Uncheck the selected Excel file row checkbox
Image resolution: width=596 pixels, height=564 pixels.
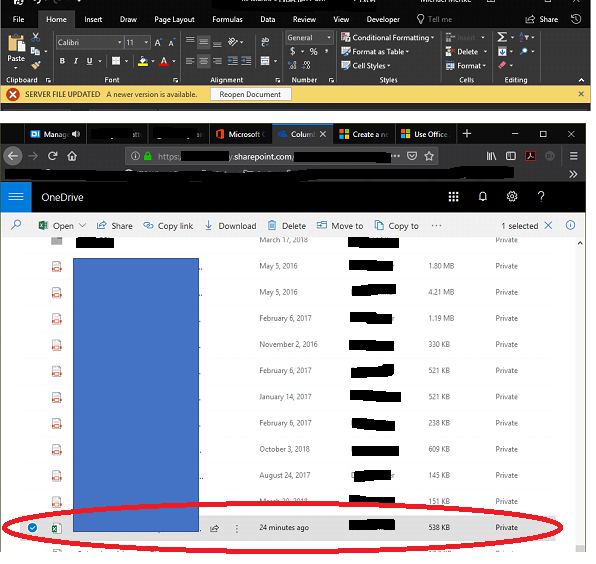[33, 528]
